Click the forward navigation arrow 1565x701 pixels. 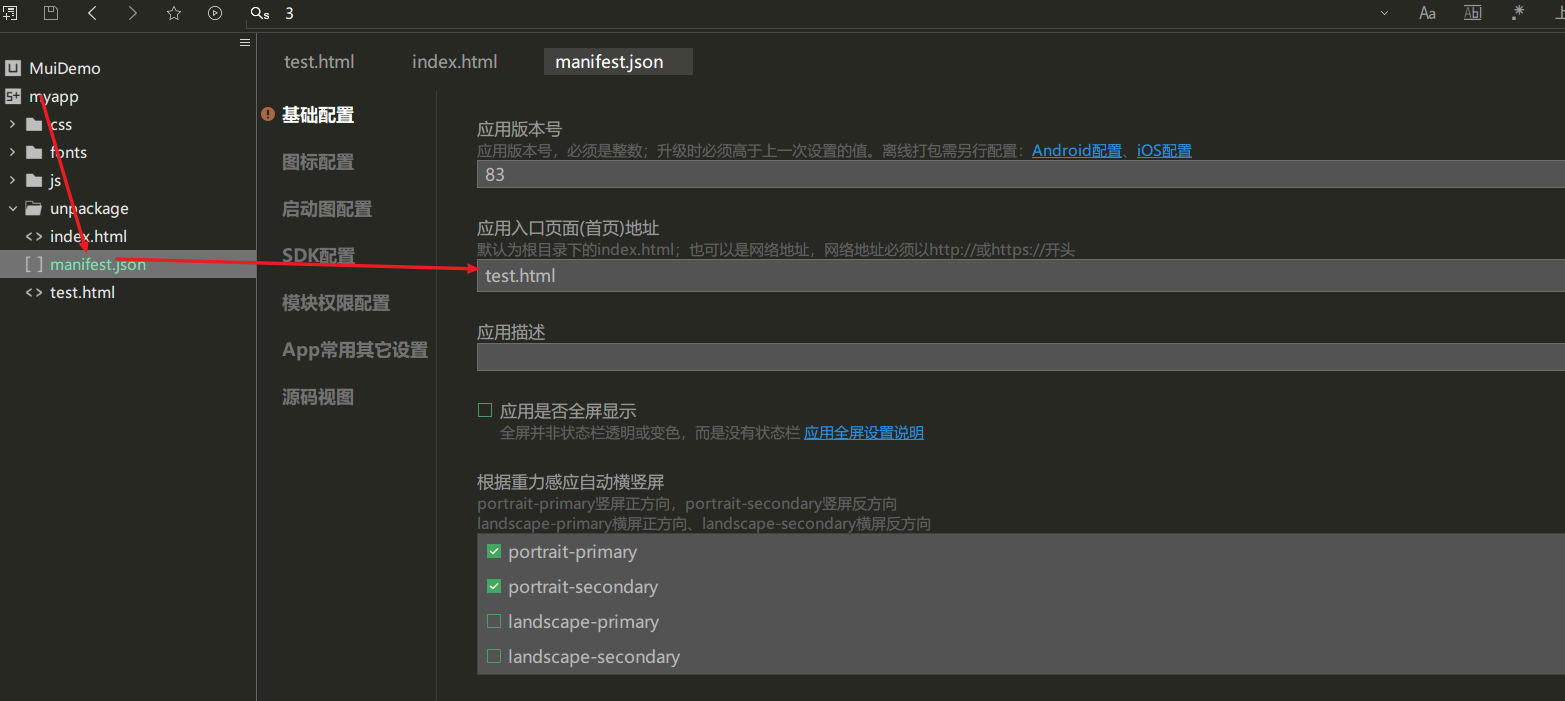click(132, 13)
